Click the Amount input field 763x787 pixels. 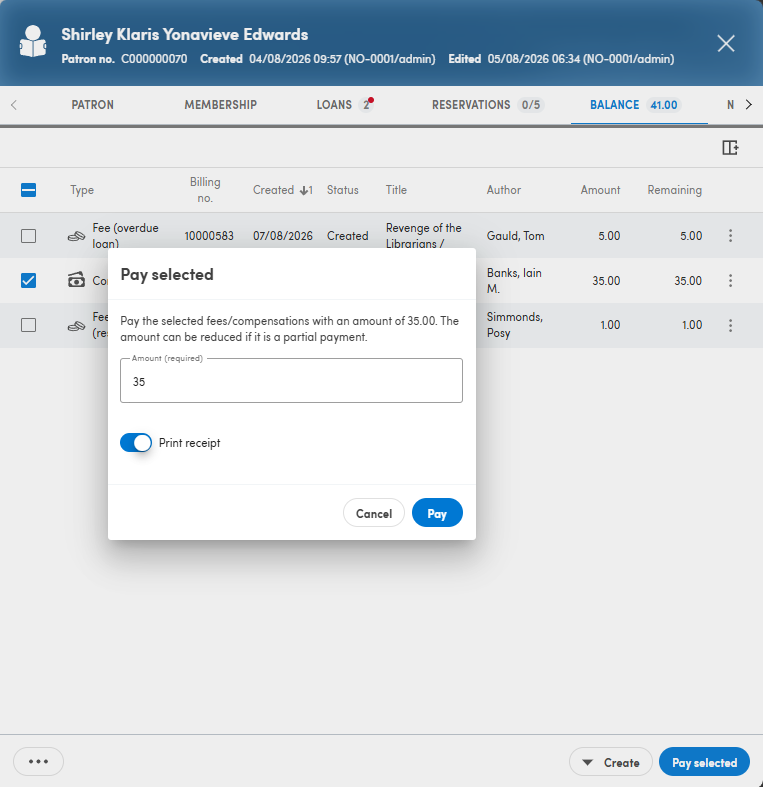tap(291, 381)
